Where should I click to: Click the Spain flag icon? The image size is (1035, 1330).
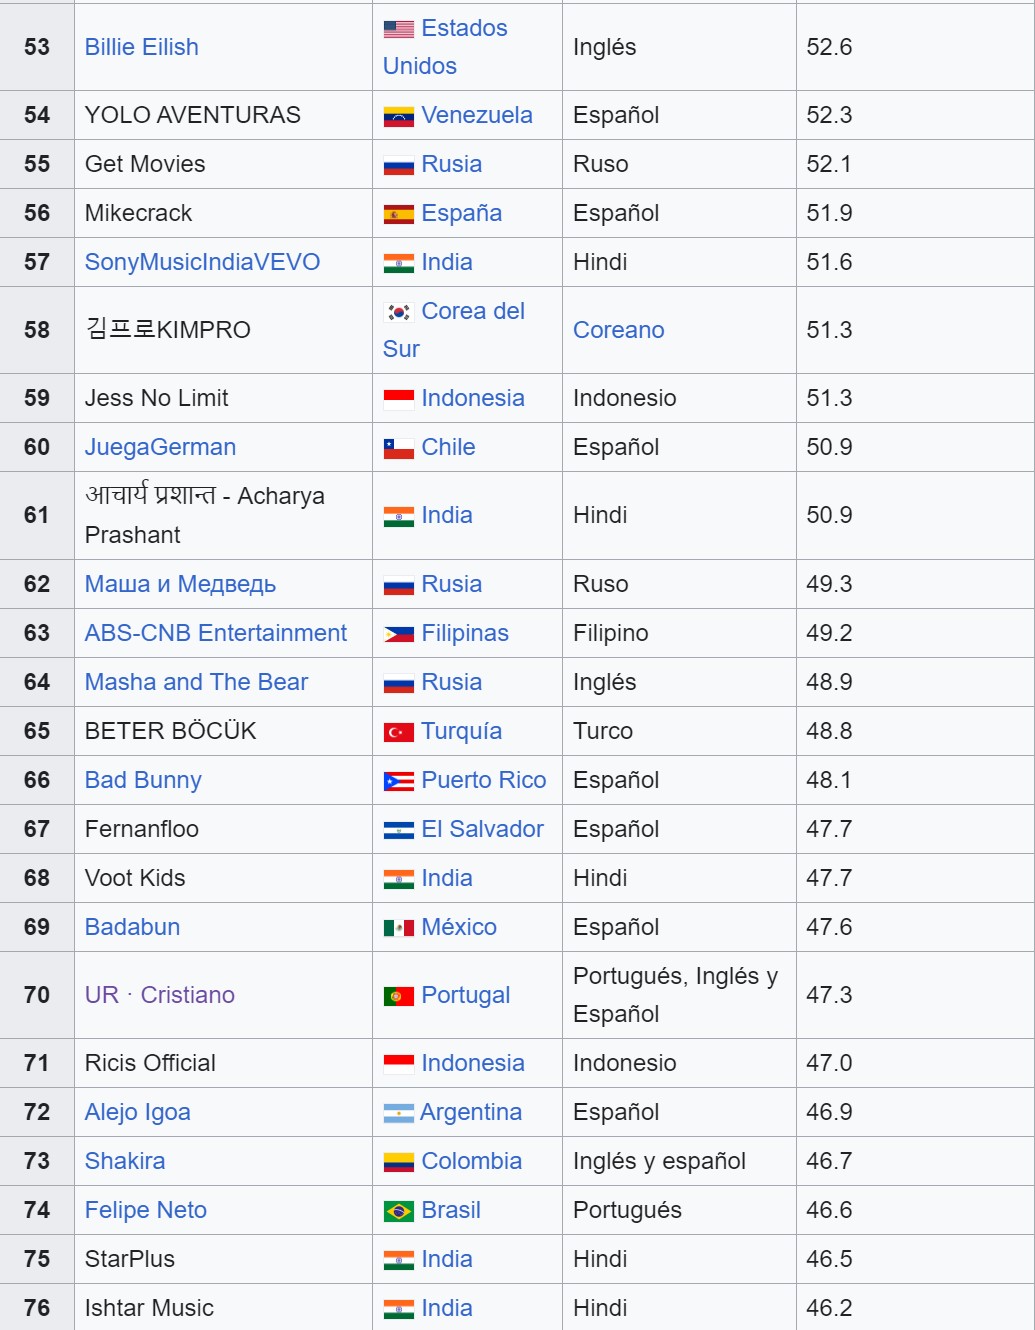[398, 214]
